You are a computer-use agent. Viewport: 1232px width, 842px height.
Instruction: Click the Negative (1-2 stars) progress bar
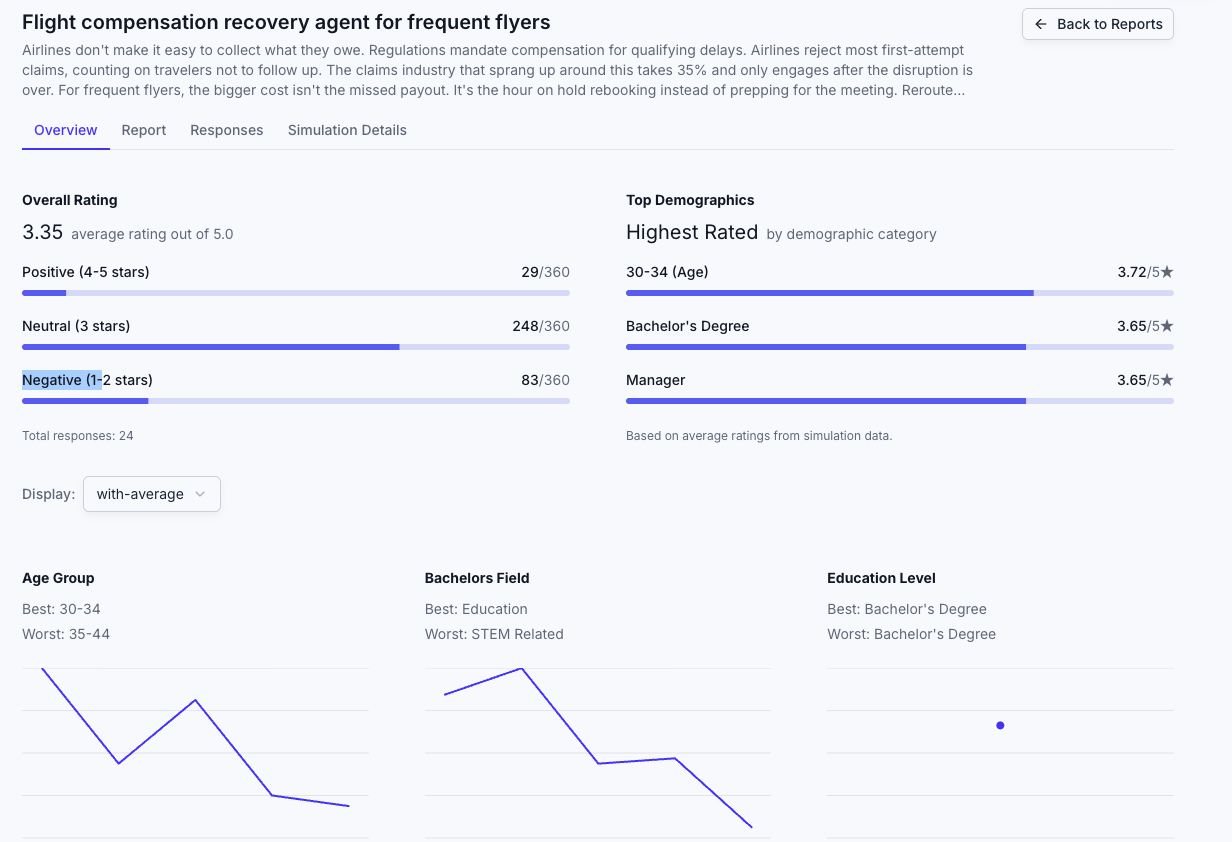click(x=296, y=401)
